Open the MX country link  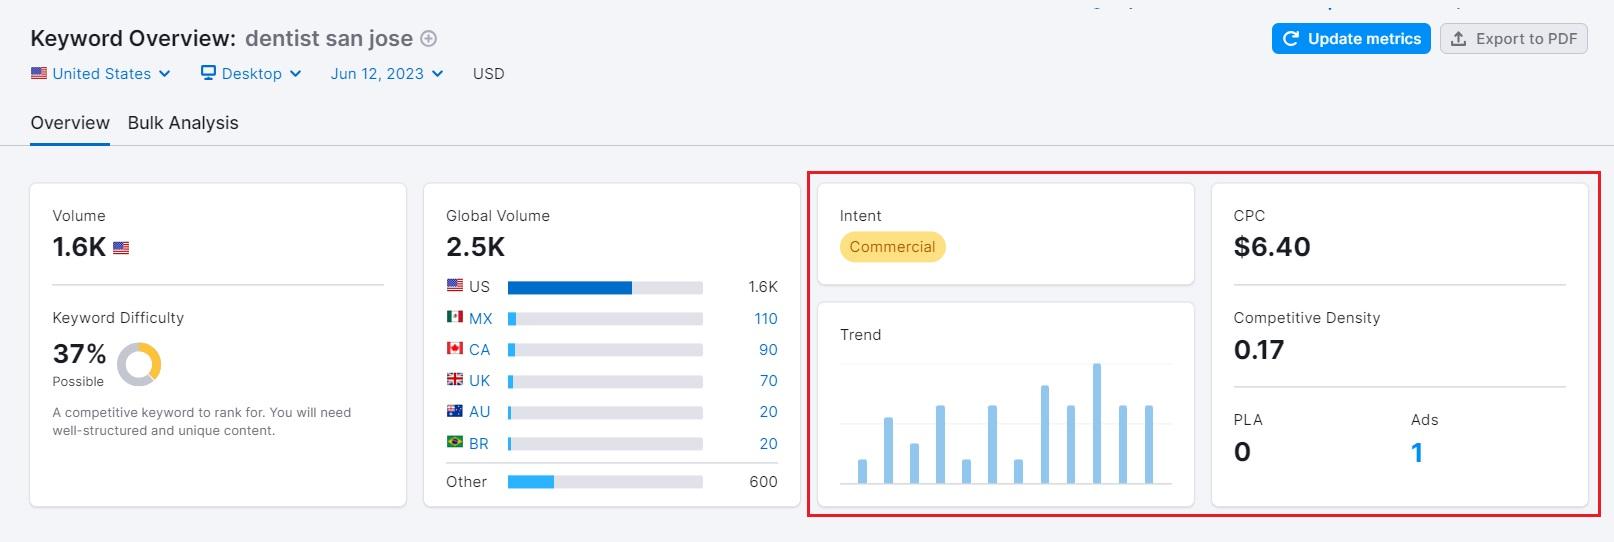point(480,319)
